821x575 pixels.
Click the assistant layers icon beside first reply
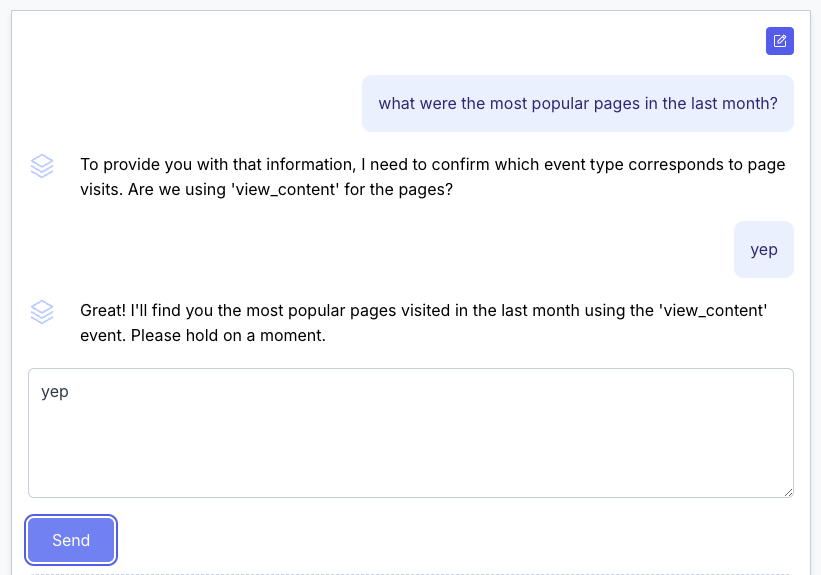point(42,166)
